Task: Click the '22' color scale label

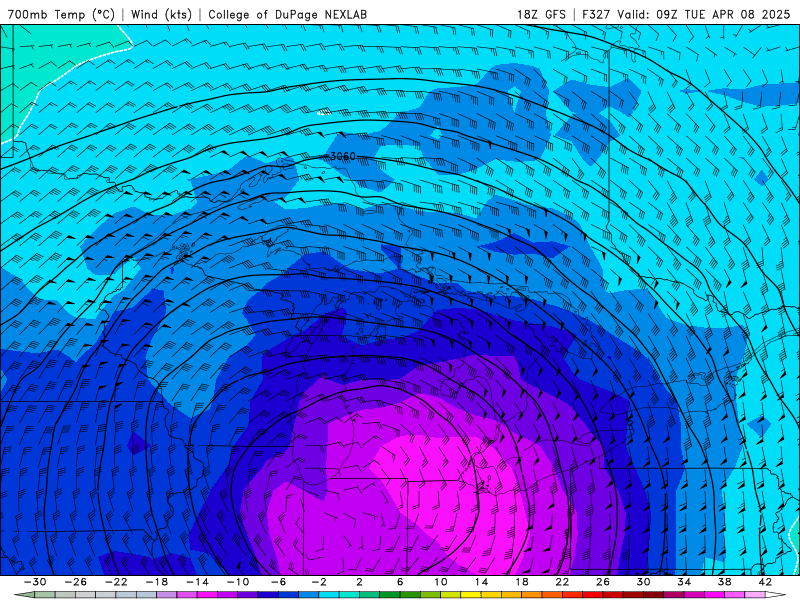Action: tap(562, 582)
